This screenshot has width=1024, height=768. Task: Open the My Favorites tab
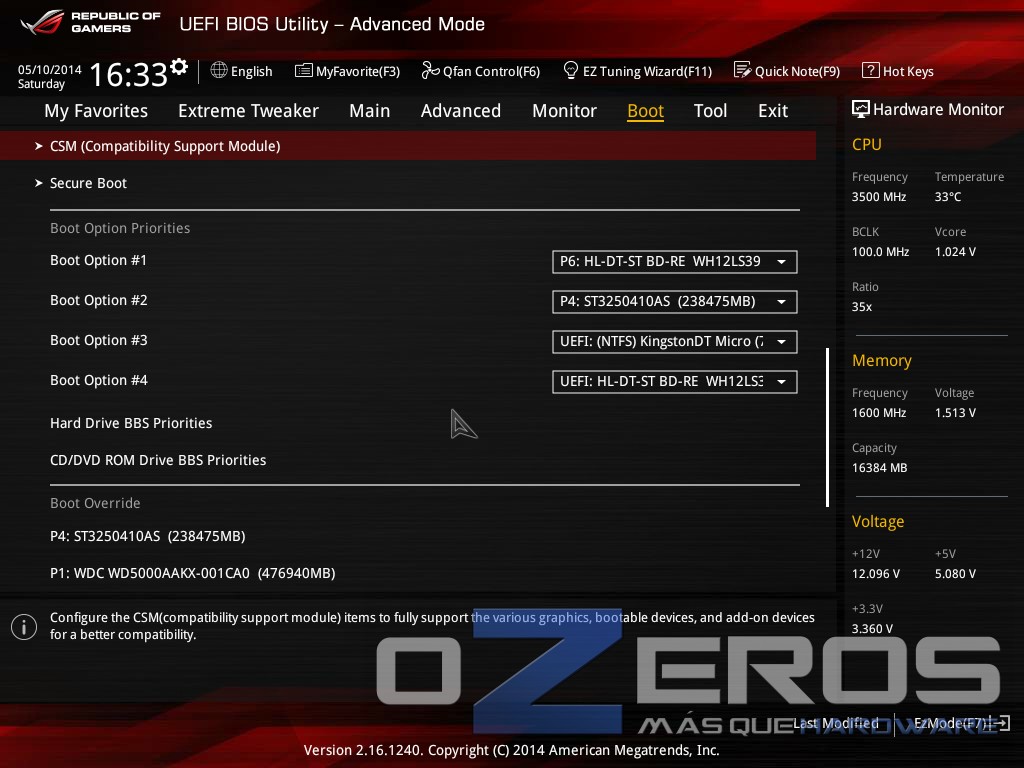[x=96, y=111]
